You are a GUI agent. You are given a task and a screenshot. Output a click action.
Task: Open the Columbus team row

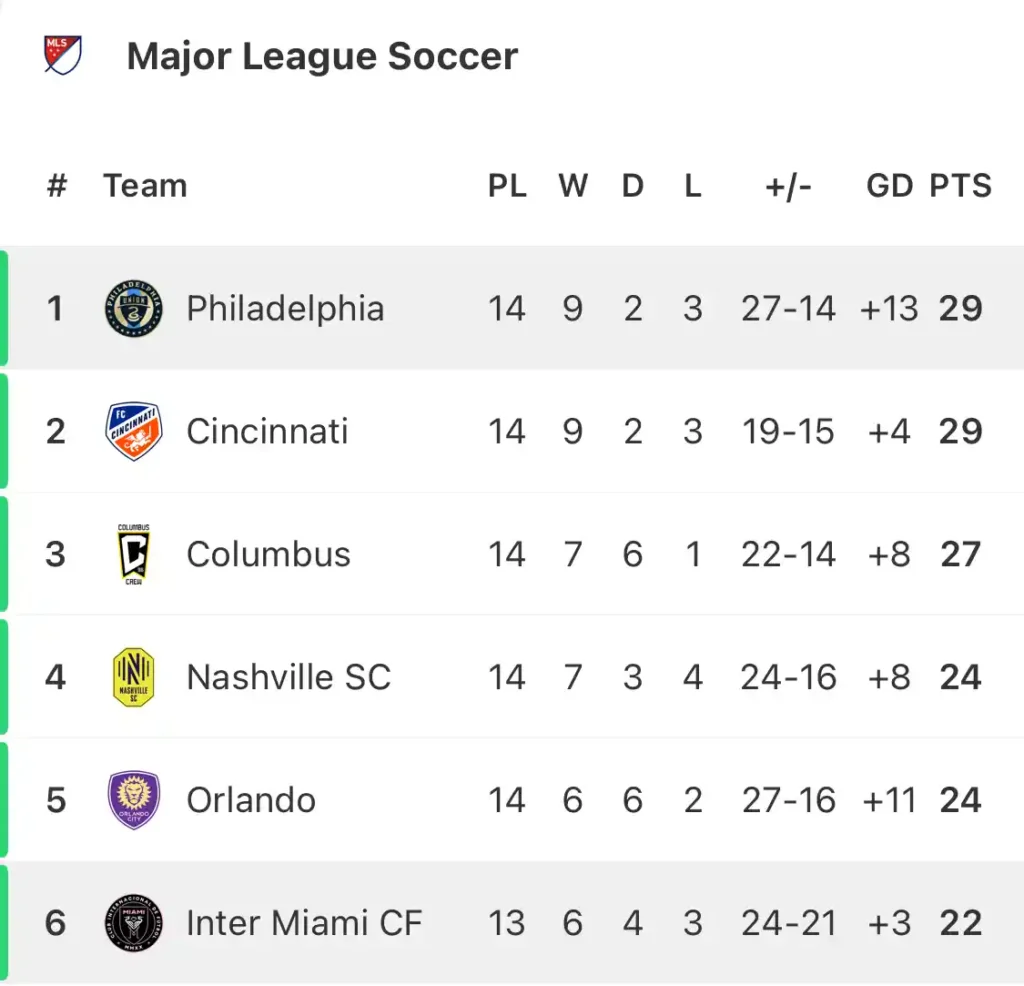(512, 554)
